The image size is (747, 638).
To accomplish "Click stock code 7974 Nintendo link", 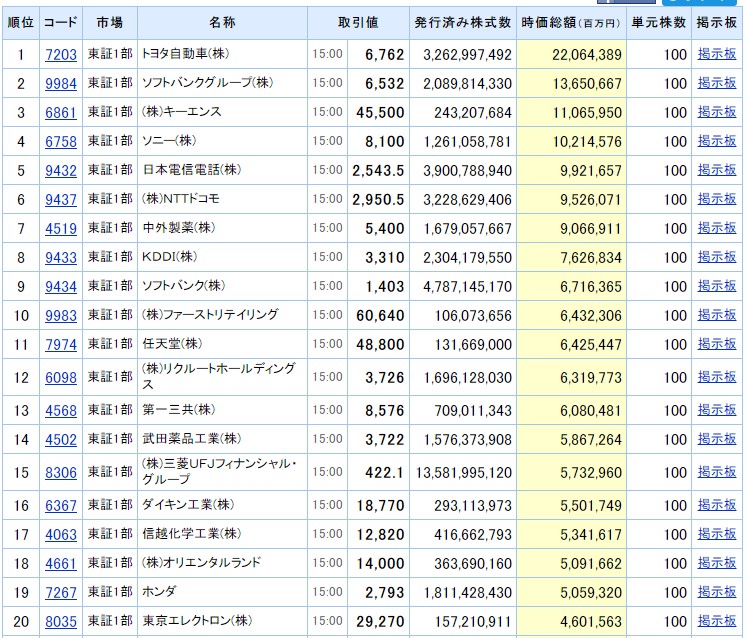I will [x=61, y=344].
